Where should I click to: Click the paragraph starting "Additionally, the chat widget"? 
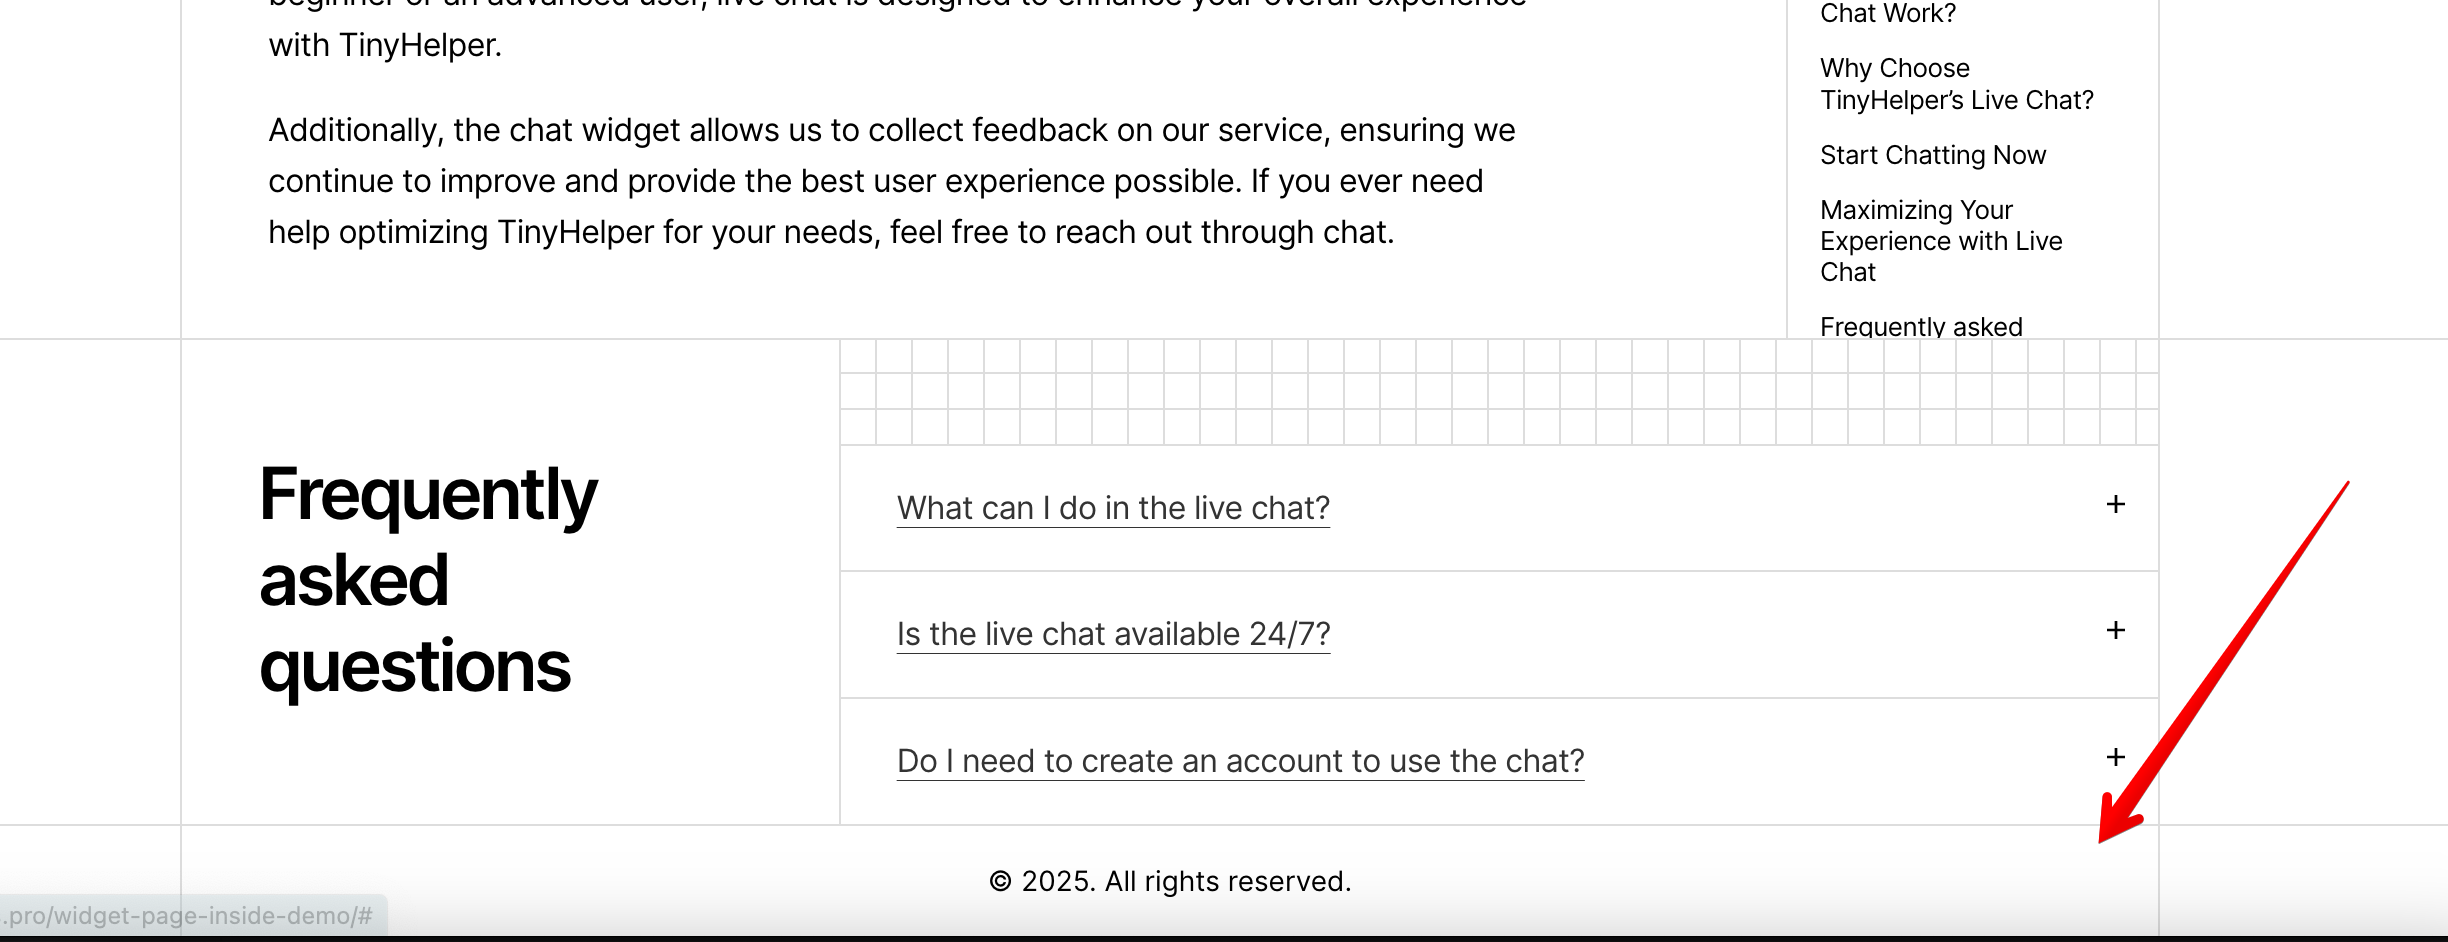click(x=890, y=181)
